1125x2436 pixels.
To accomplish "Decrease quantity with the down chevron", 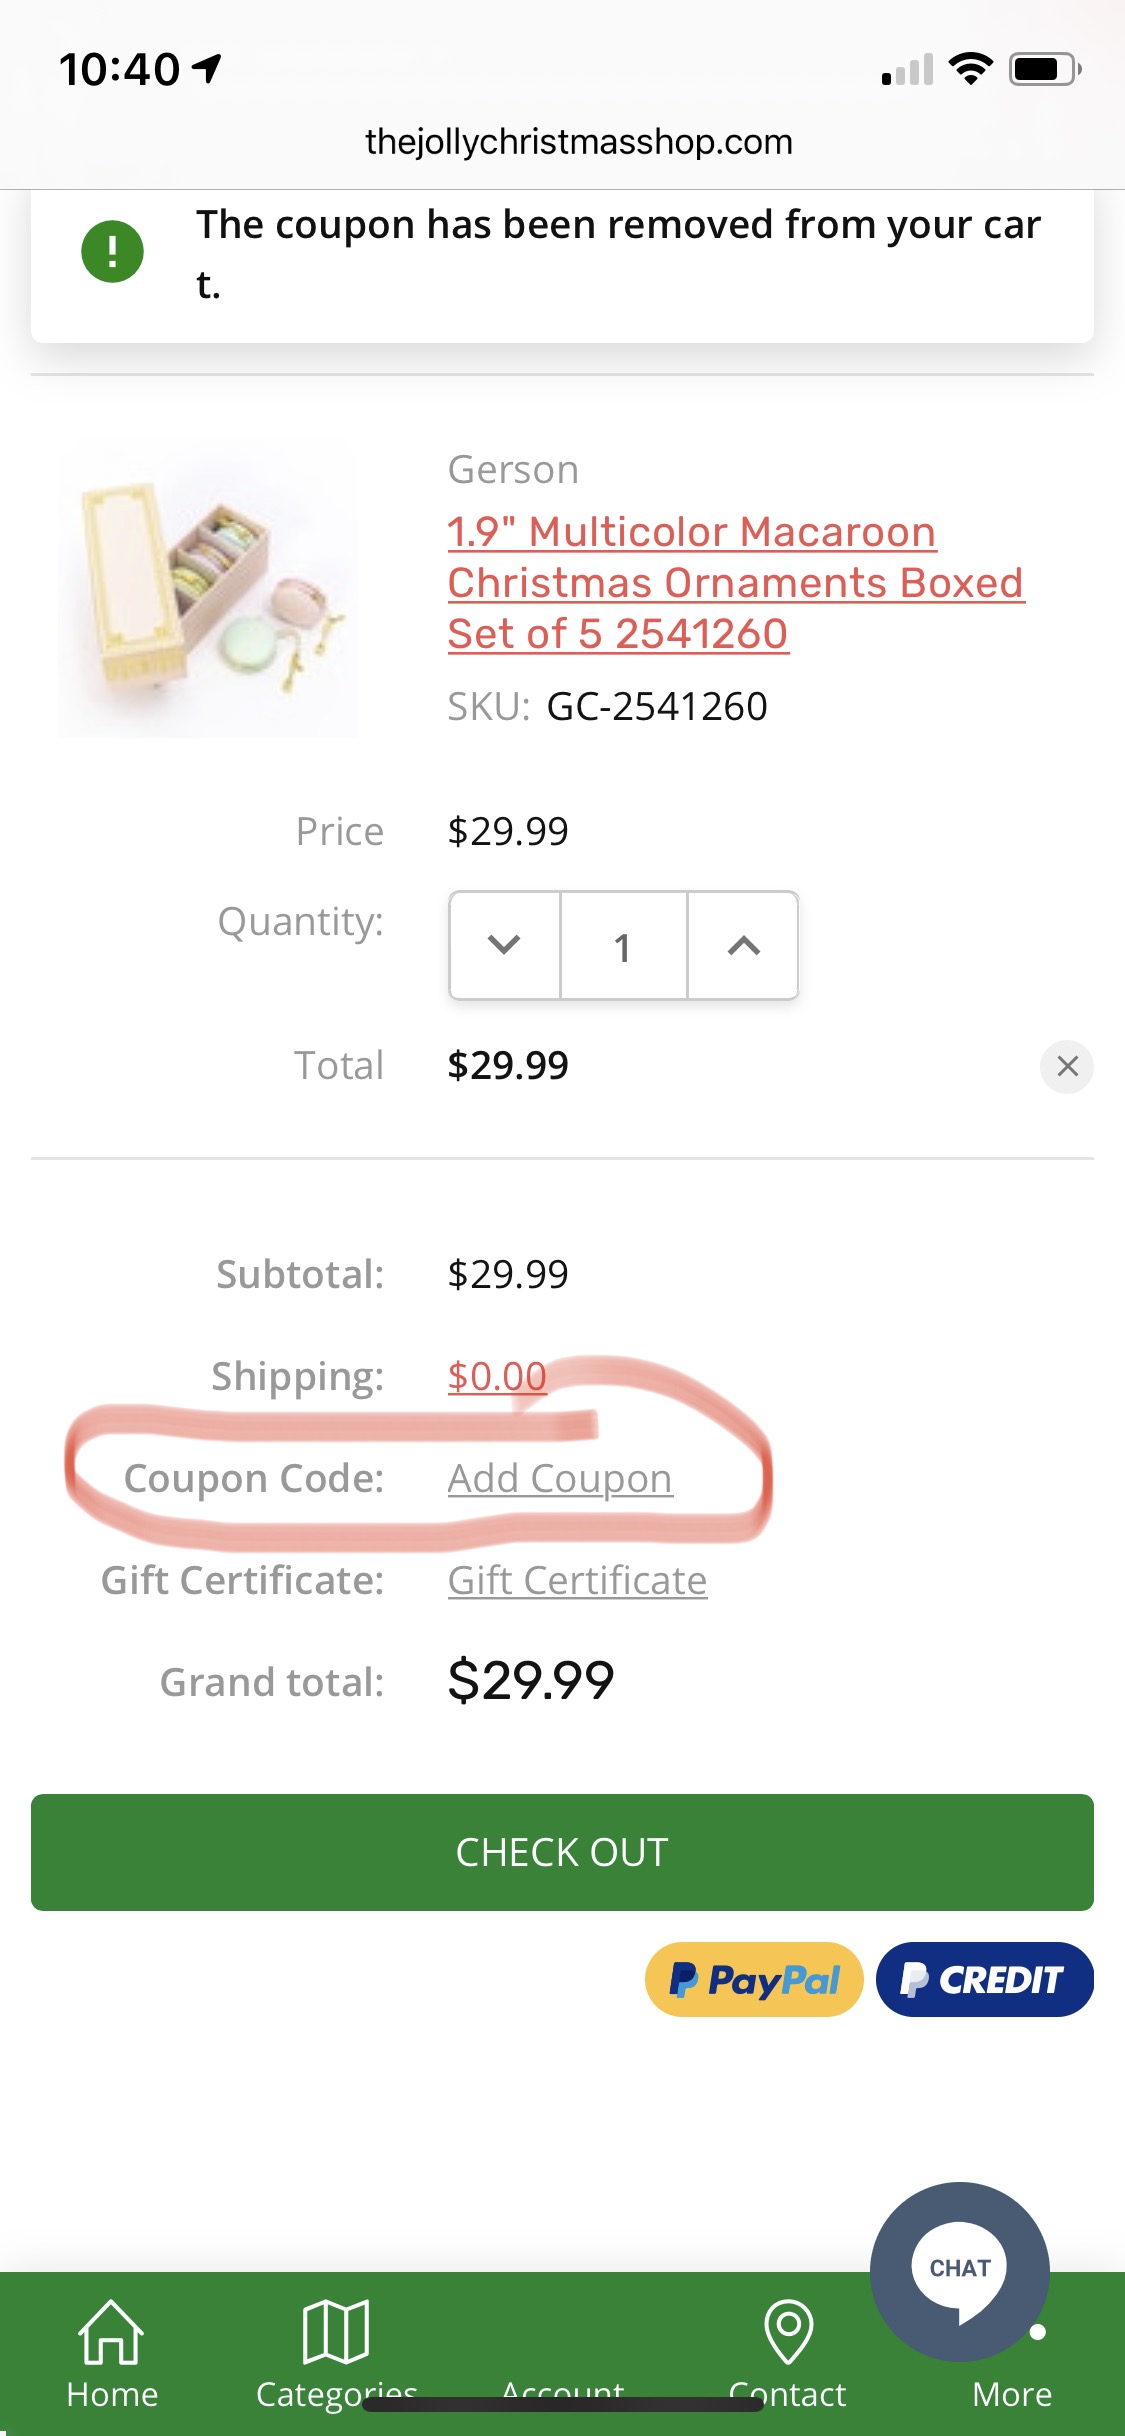I will [x=504, y=945].
